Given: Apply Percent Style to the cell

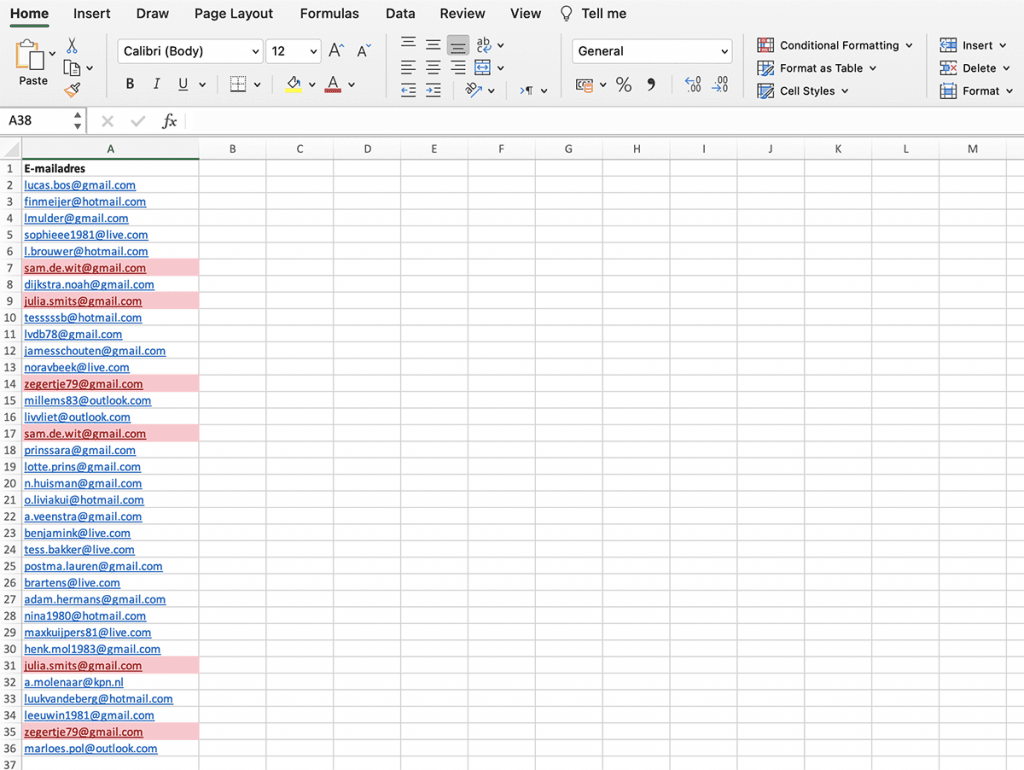Looking at the screenshot, I should 624,85.
